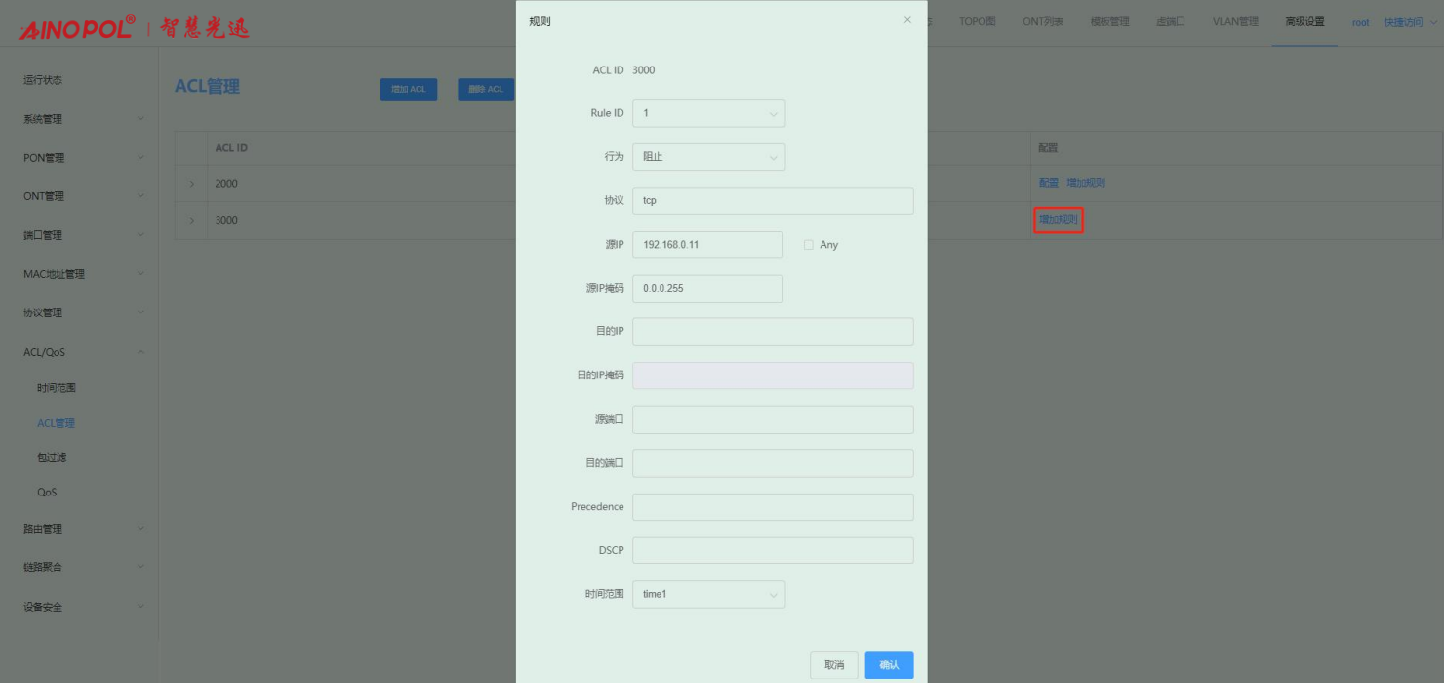Open the 时间范围 dropdown showing time1
This screenshot has width=1444, height=683.
click(708, 595)
